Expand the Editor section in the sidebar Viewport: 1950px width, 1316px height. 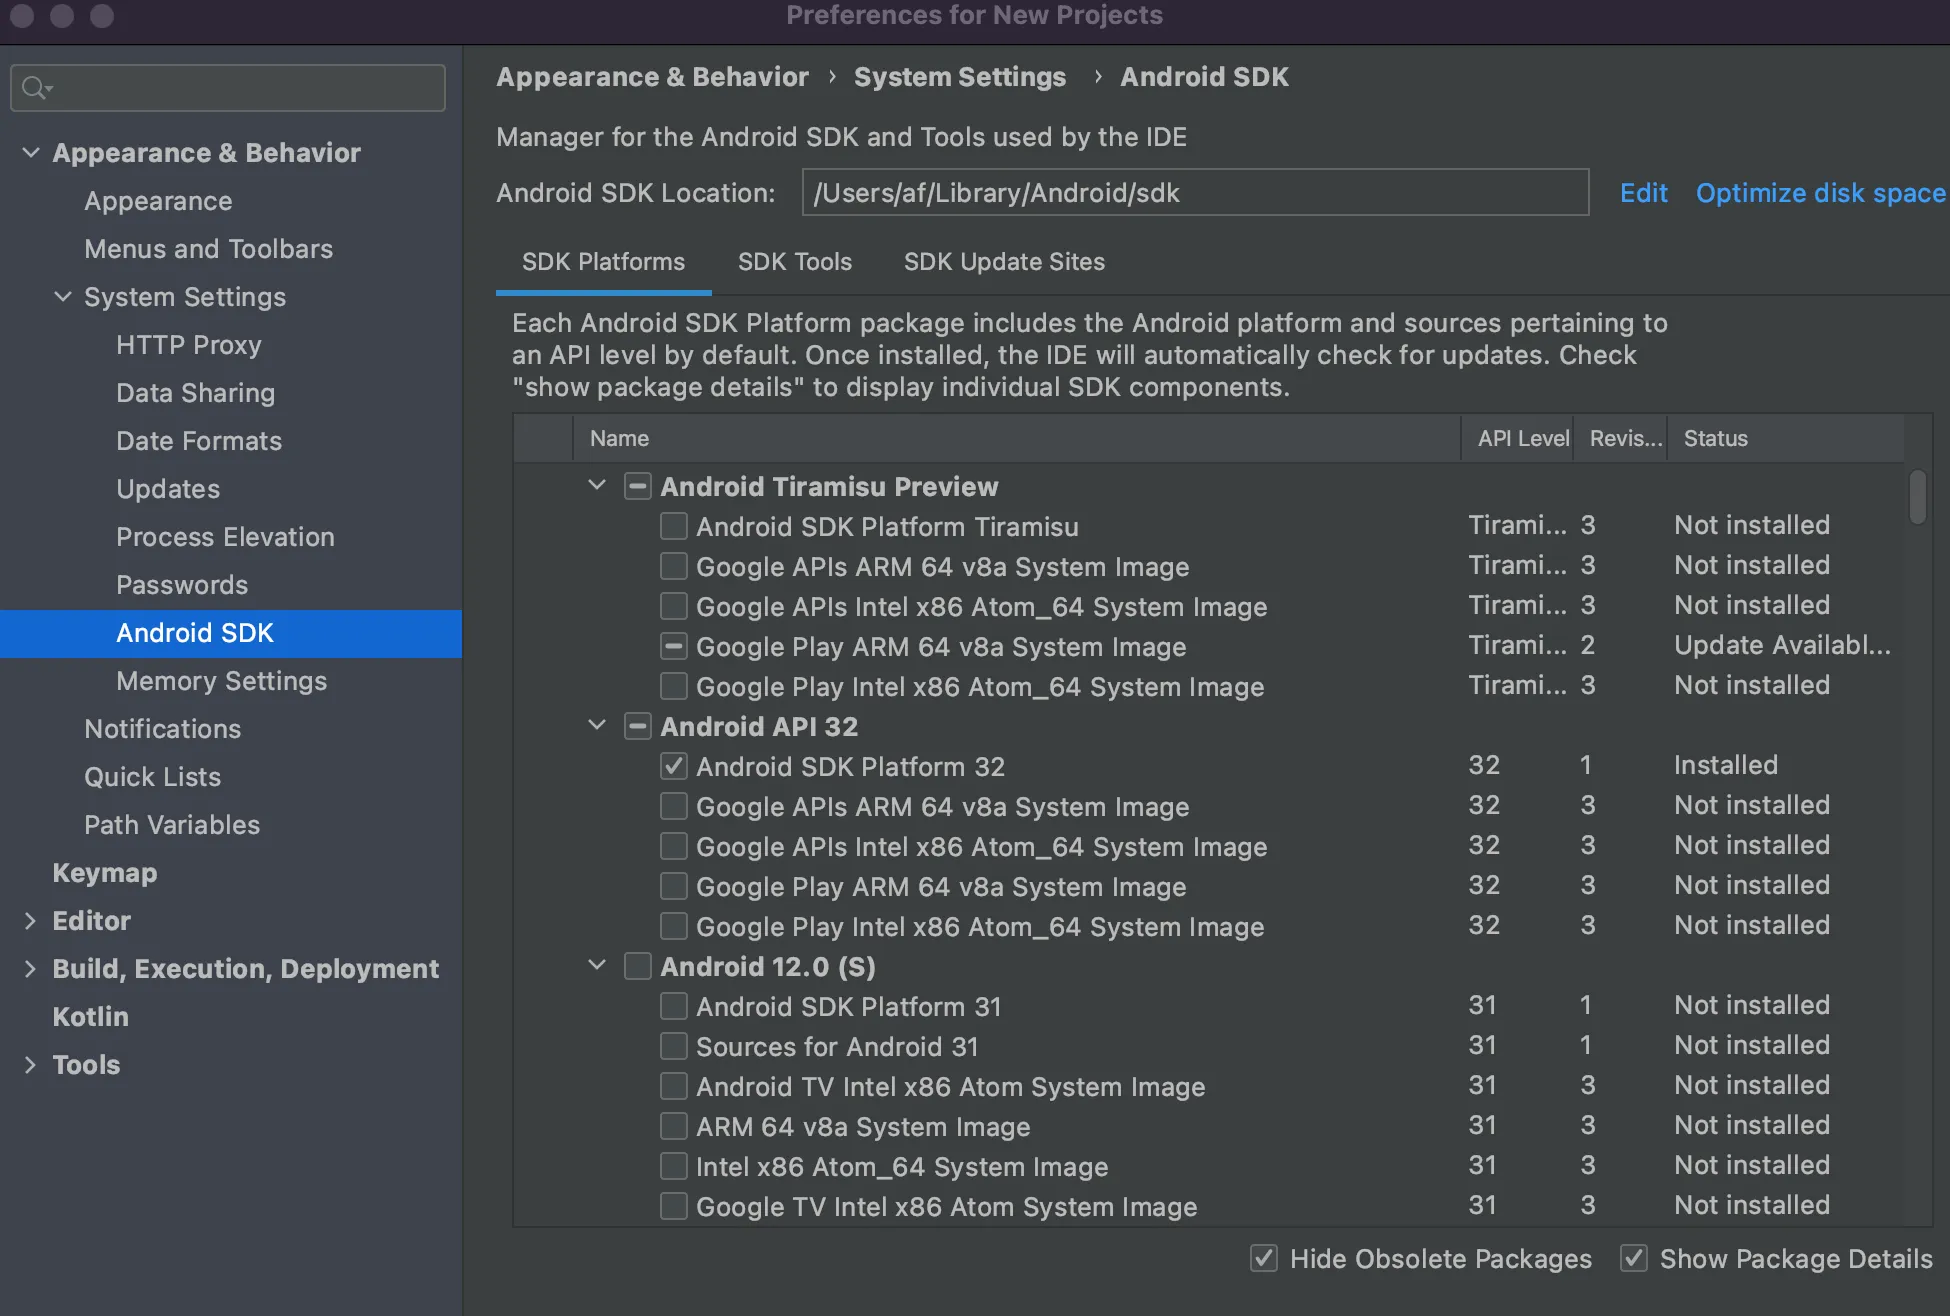(29, 920)
